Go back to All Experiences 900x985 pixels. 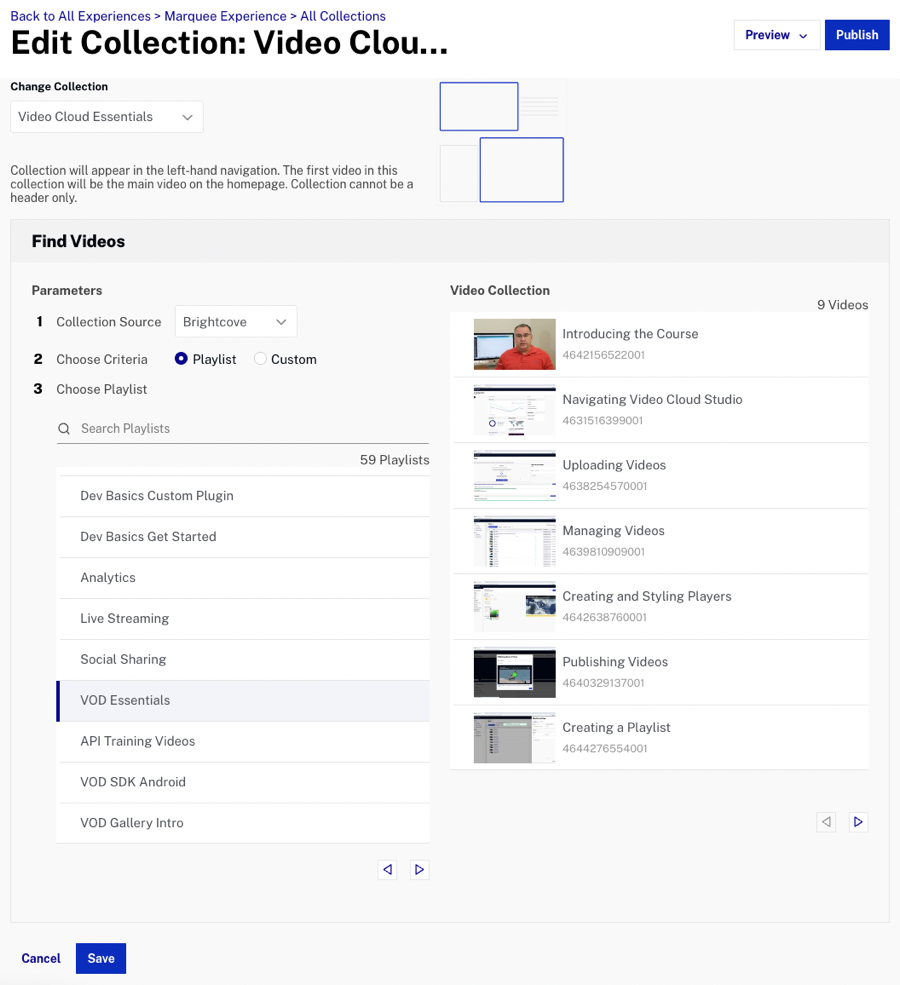80,16
